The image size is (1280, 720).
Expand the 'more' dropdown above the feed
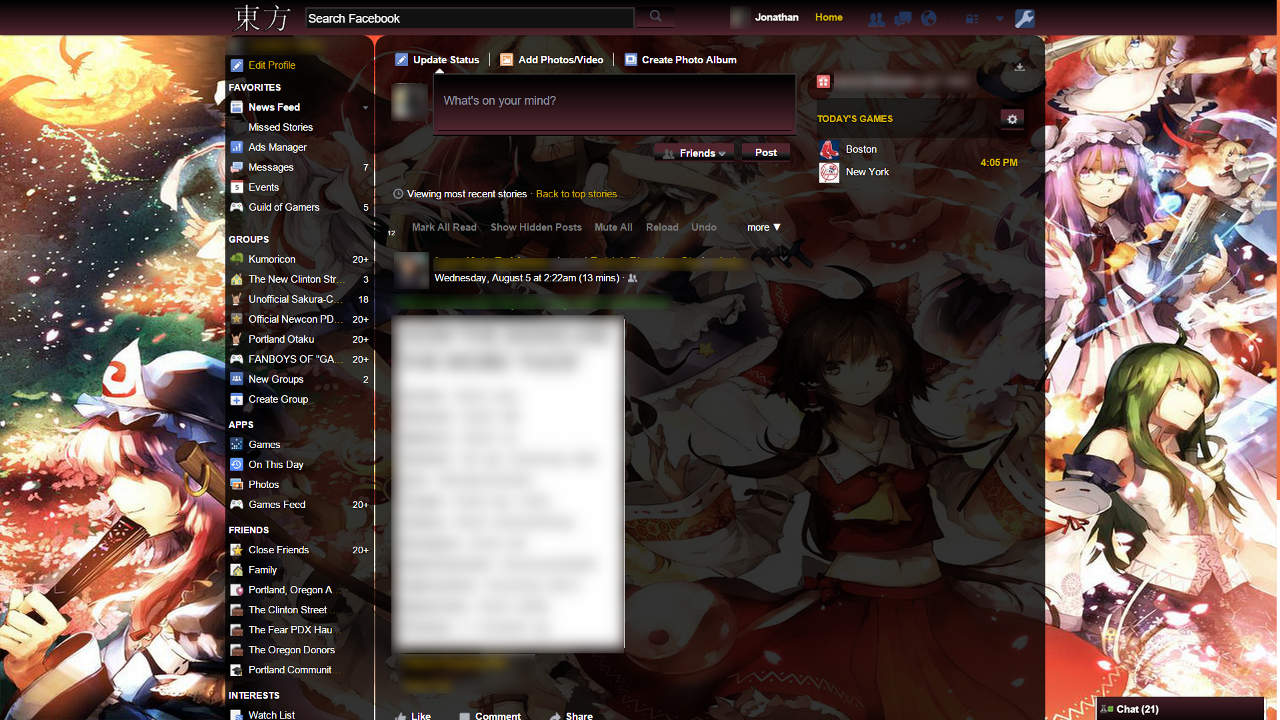[763, 227]
